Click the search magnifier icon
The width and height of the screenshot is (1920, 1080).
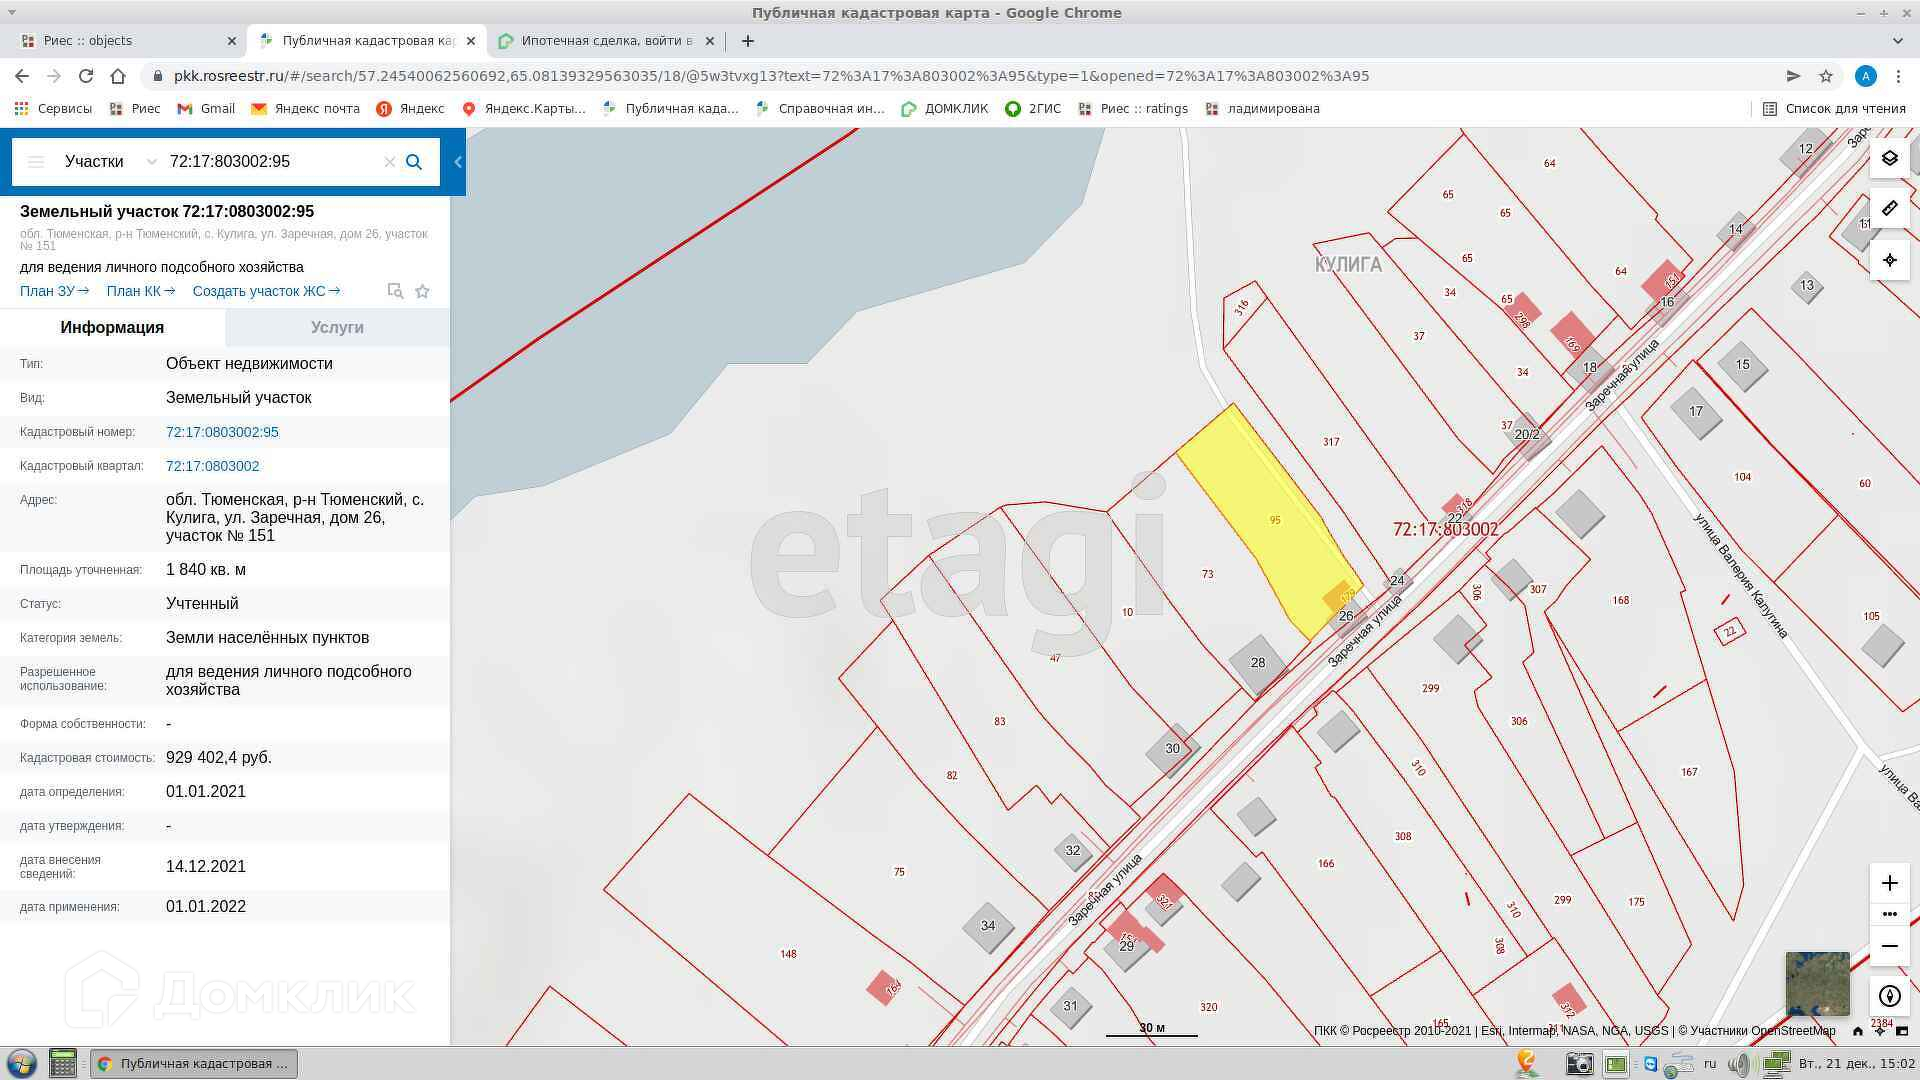[414, 162]
